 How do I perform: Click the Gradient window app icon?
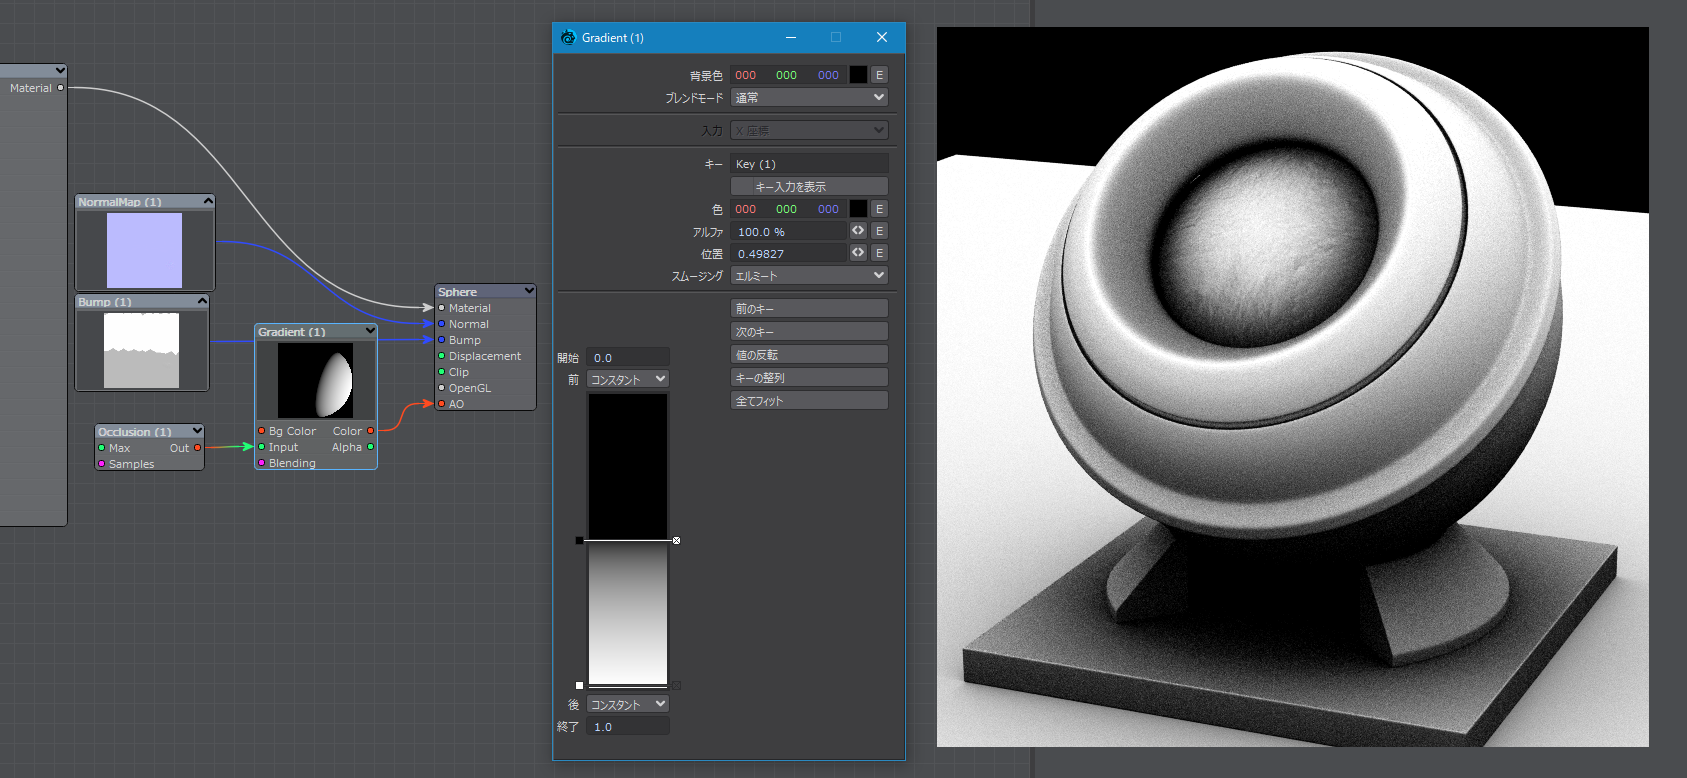point(568,37)
